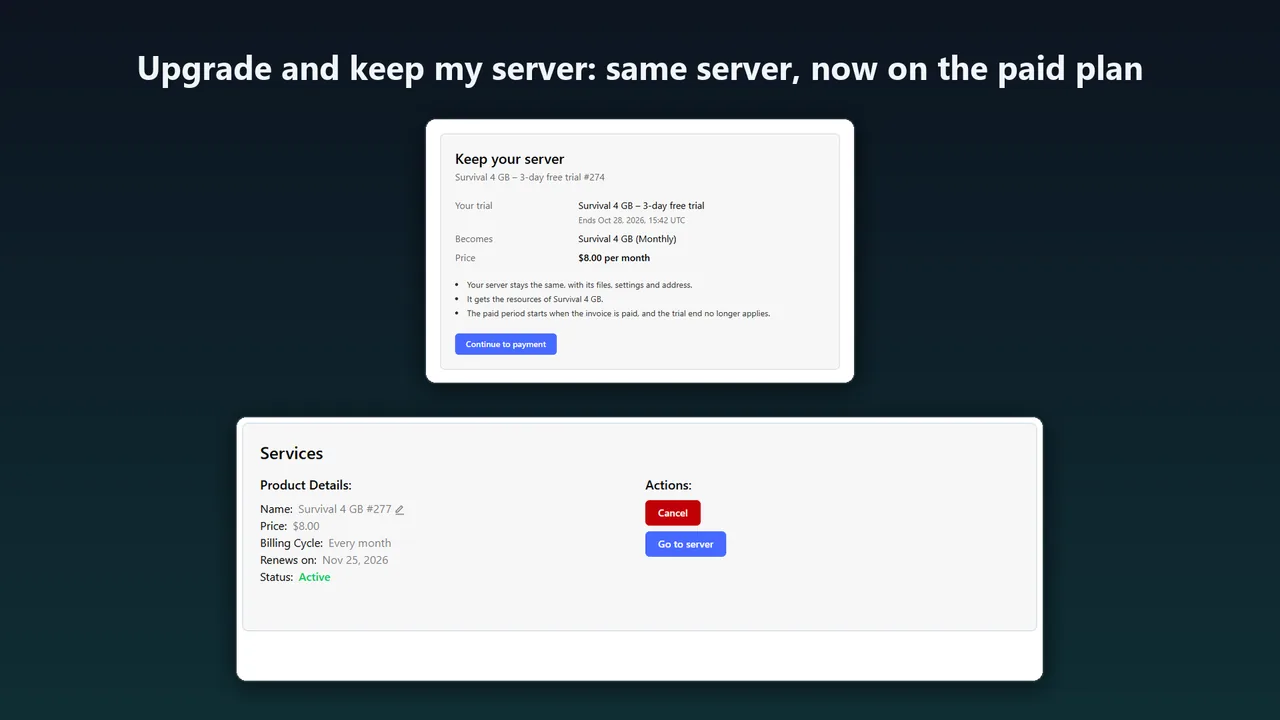Click the Product Details heading
Image resolution: width=1280 pixels, height=720 pixels.
tap(306, 485)
